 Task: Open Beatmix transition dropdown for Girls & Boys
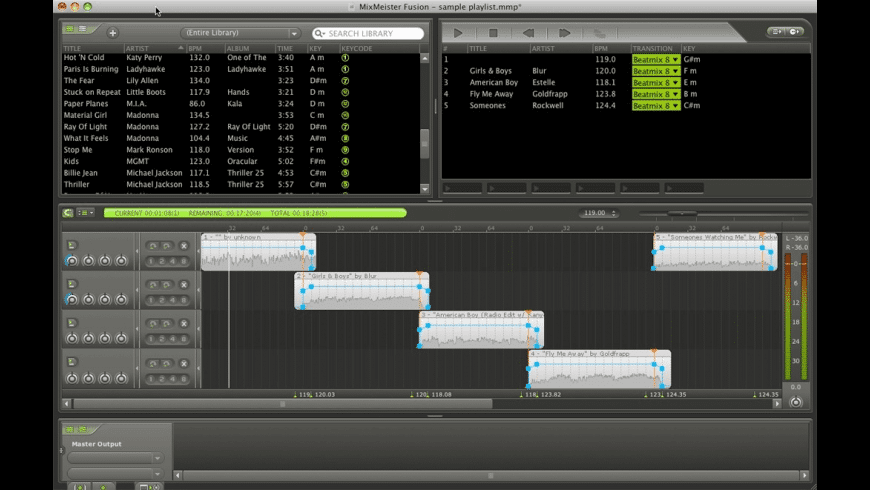click(x=655, y=71)
